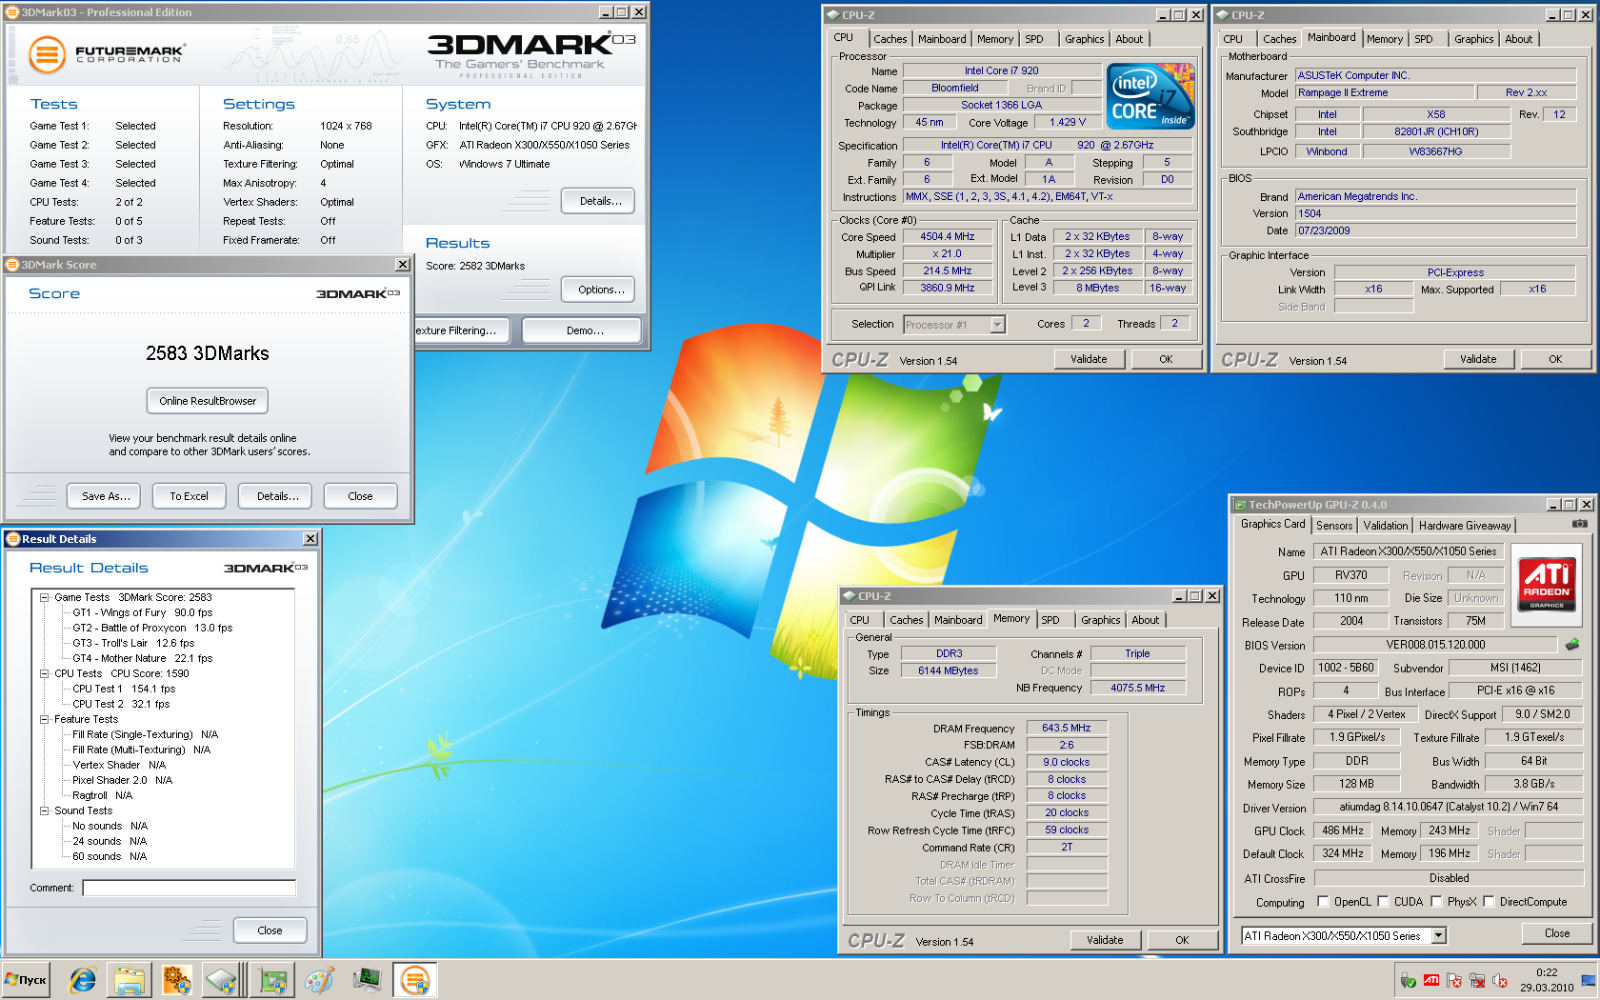Select the CPU Test 2 result row
The image size is (1600, 1000).
[121, 704]
